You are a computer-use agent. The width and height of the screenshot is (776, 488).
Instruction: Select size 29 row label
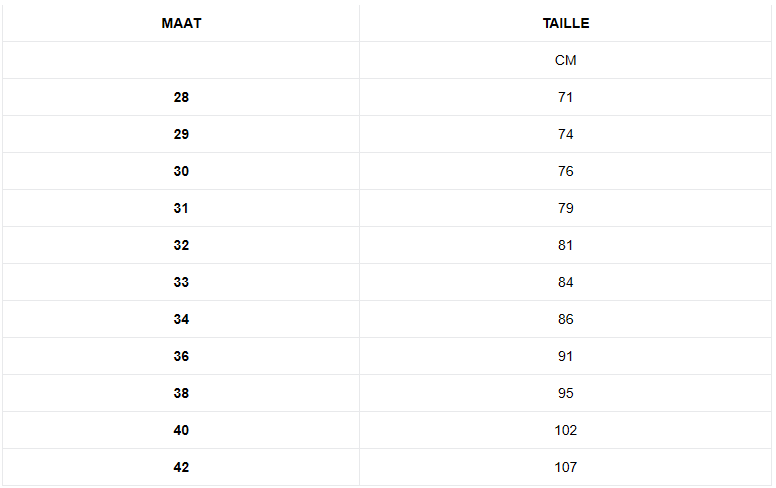point(181,134)
